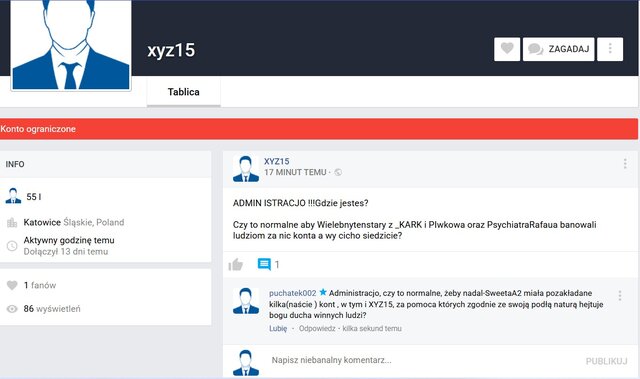The image size is (640, 379).
Task: Click the heart favorite button in header
Action: coord(507,49)
